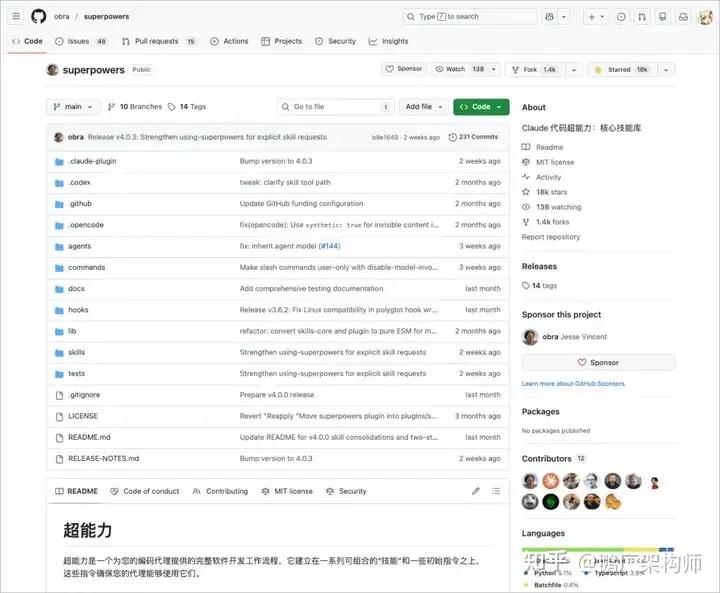Open the Add file dropdown

[423, 107]
